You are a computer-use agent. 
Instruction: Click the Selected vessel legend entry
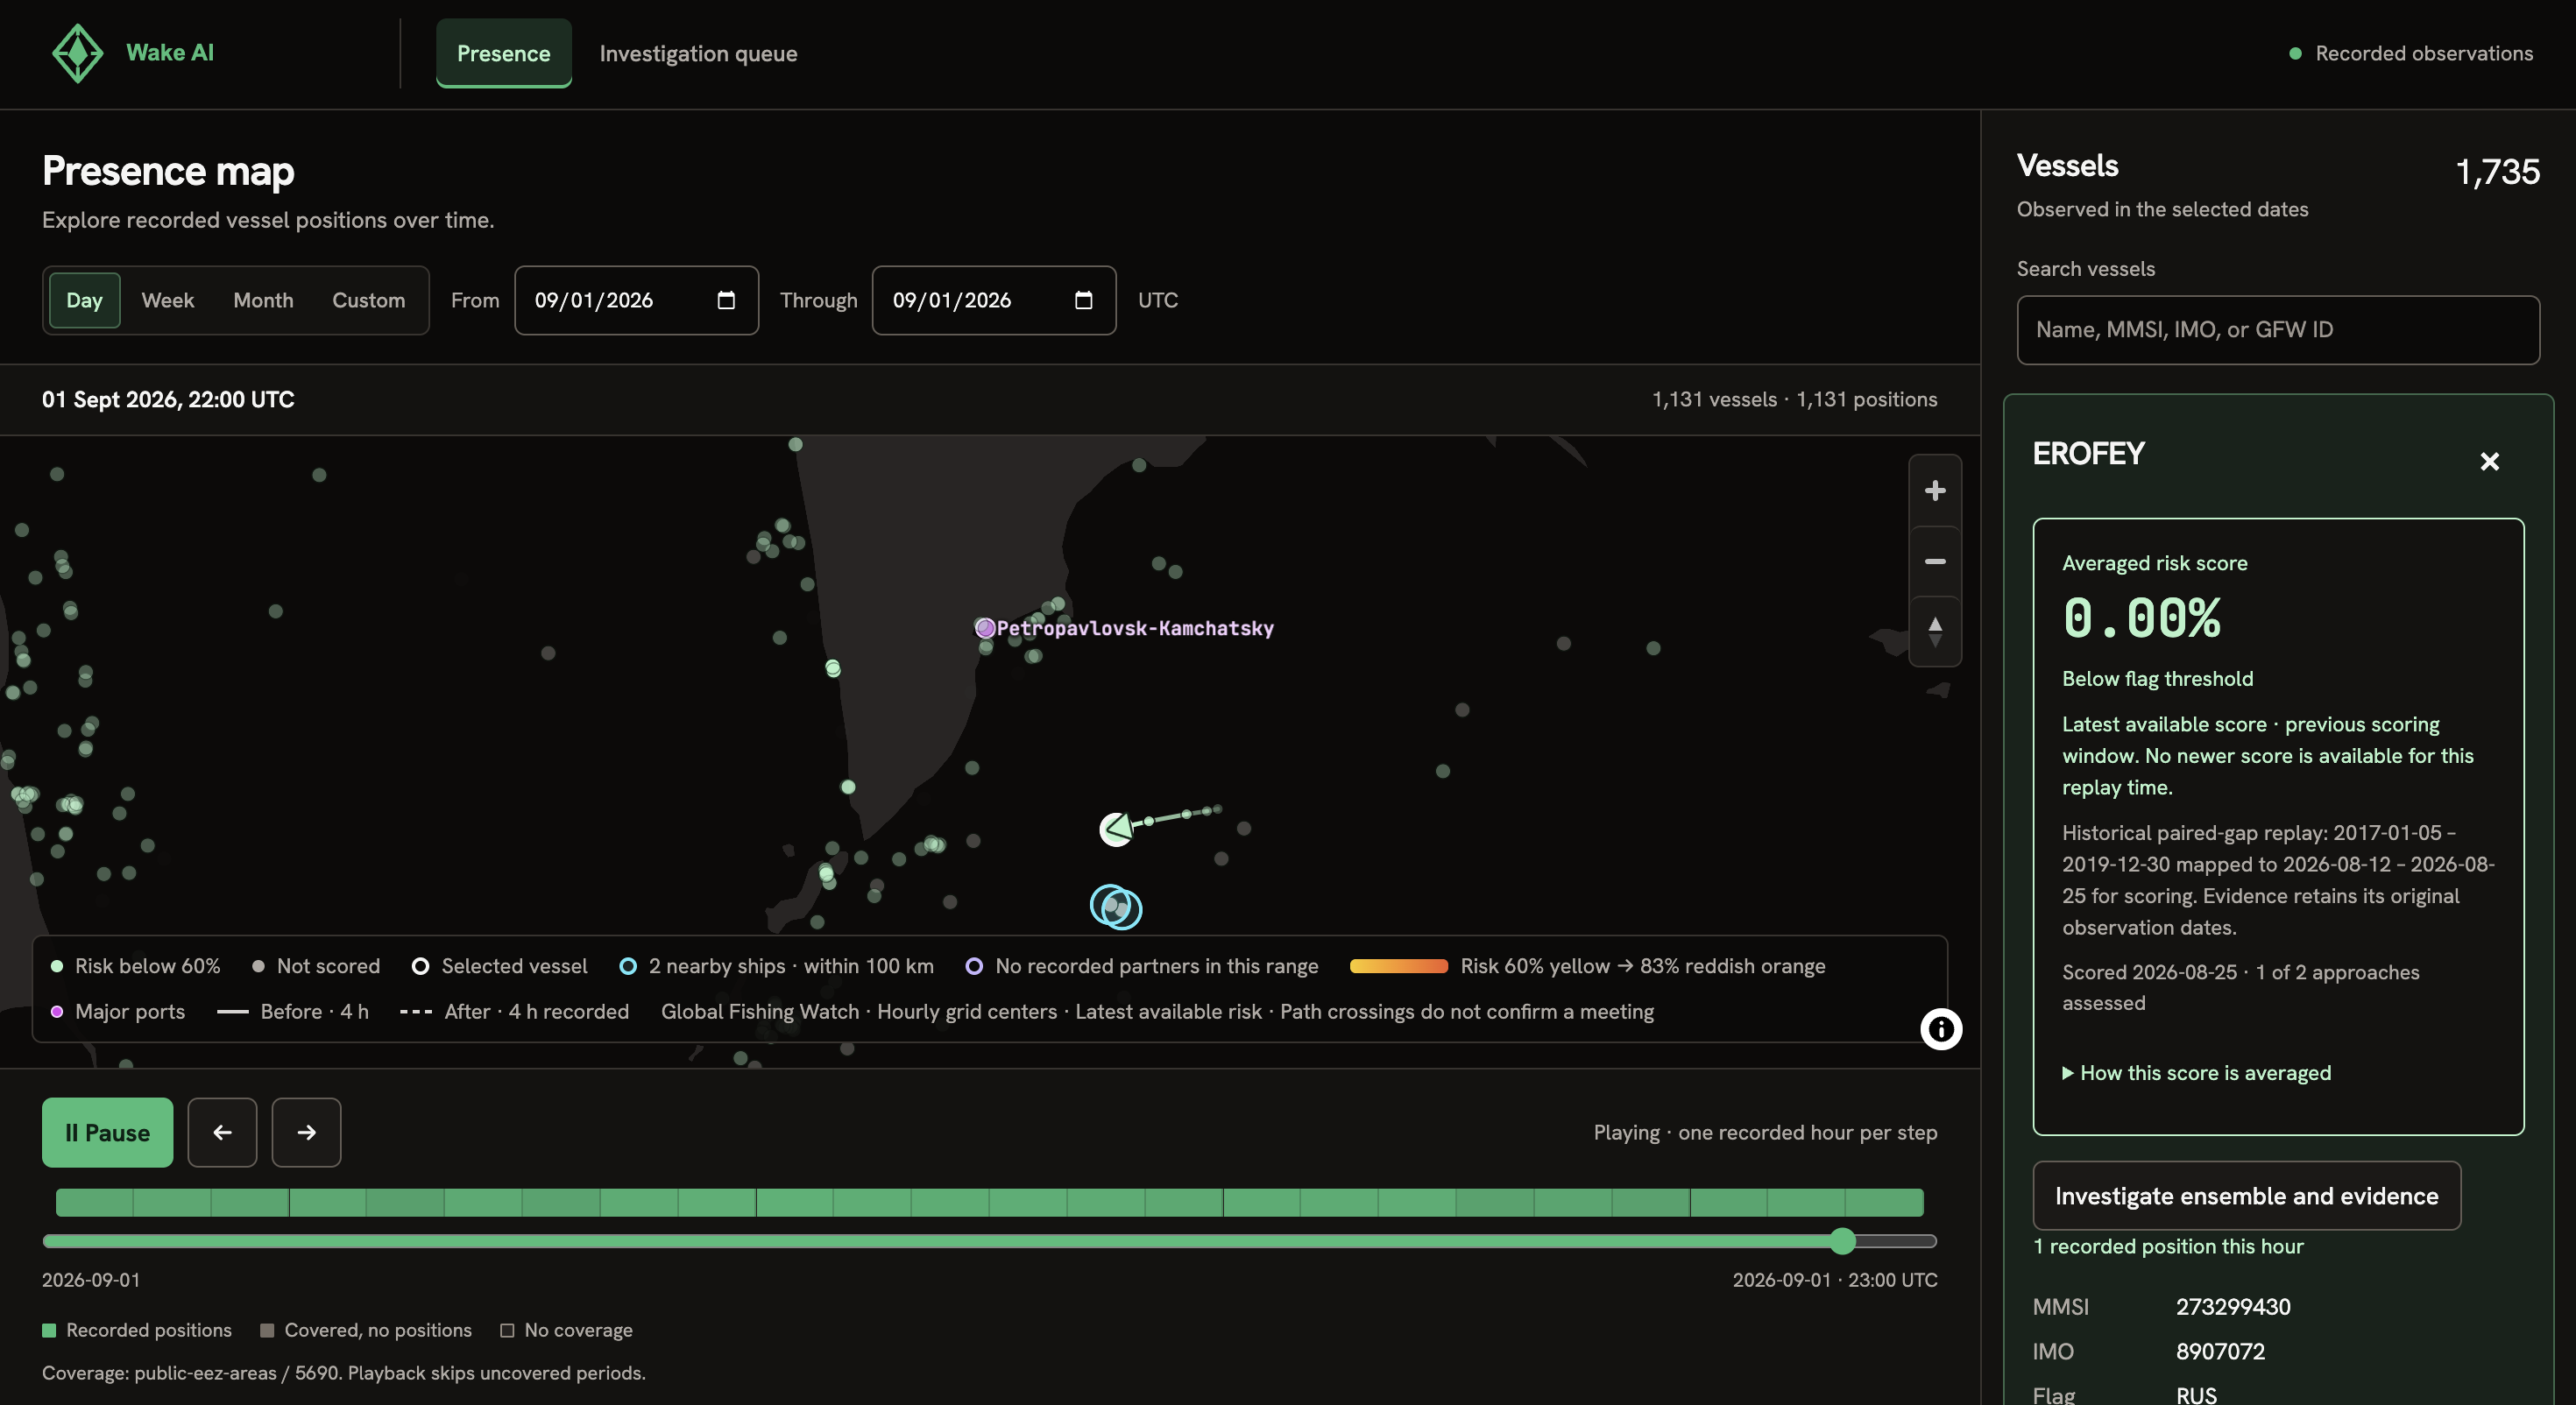500,966
